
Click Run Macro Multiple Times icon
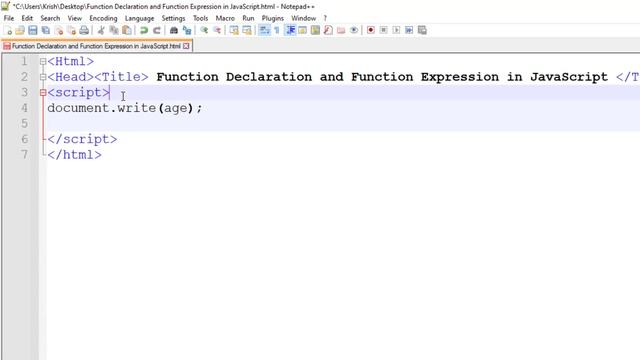click(409, 30)
